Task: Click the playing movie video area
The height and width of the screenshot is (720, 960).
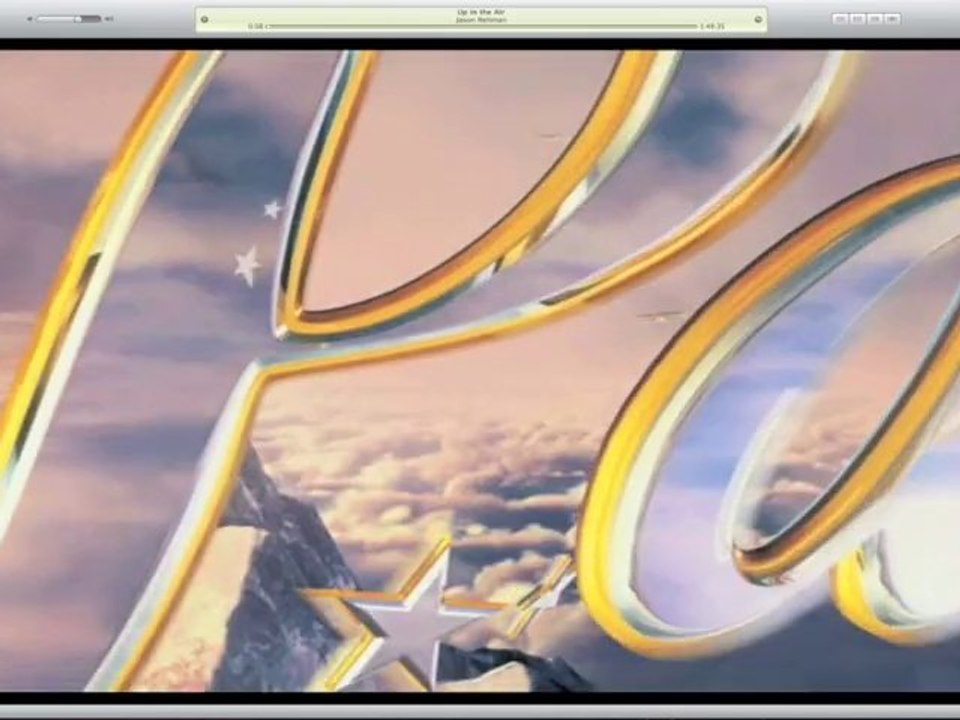Action: 480,370
